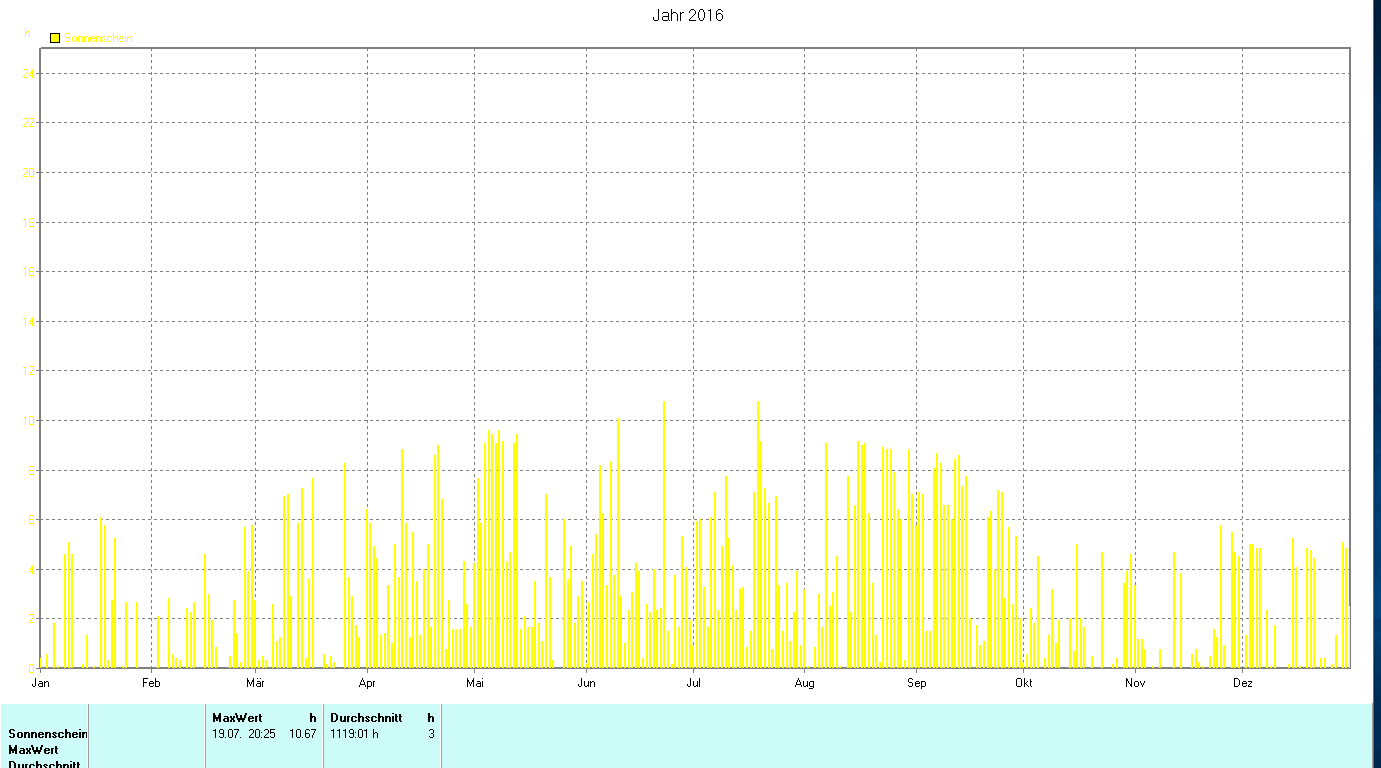The height and width of the screenshot is (768, 1381).
Task: Select the Feb label on x-axis
Action: click(151, 684)
